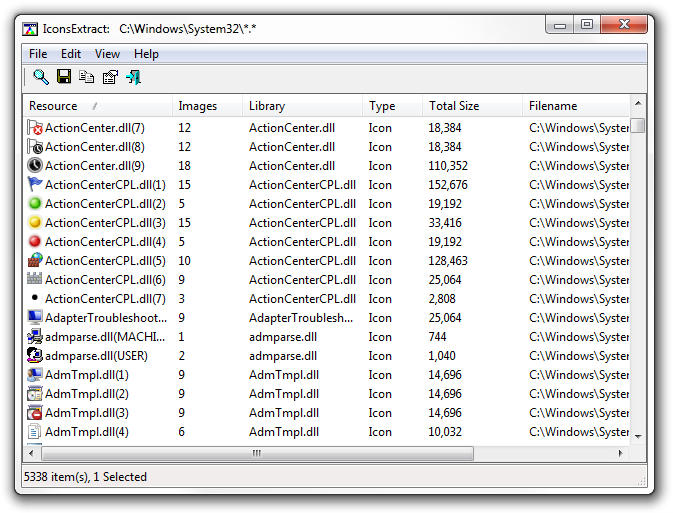This screenshot has height=513, width=673.
Task: Click the horizontal scrollbar right arrow
Action: tap(621, 453)
